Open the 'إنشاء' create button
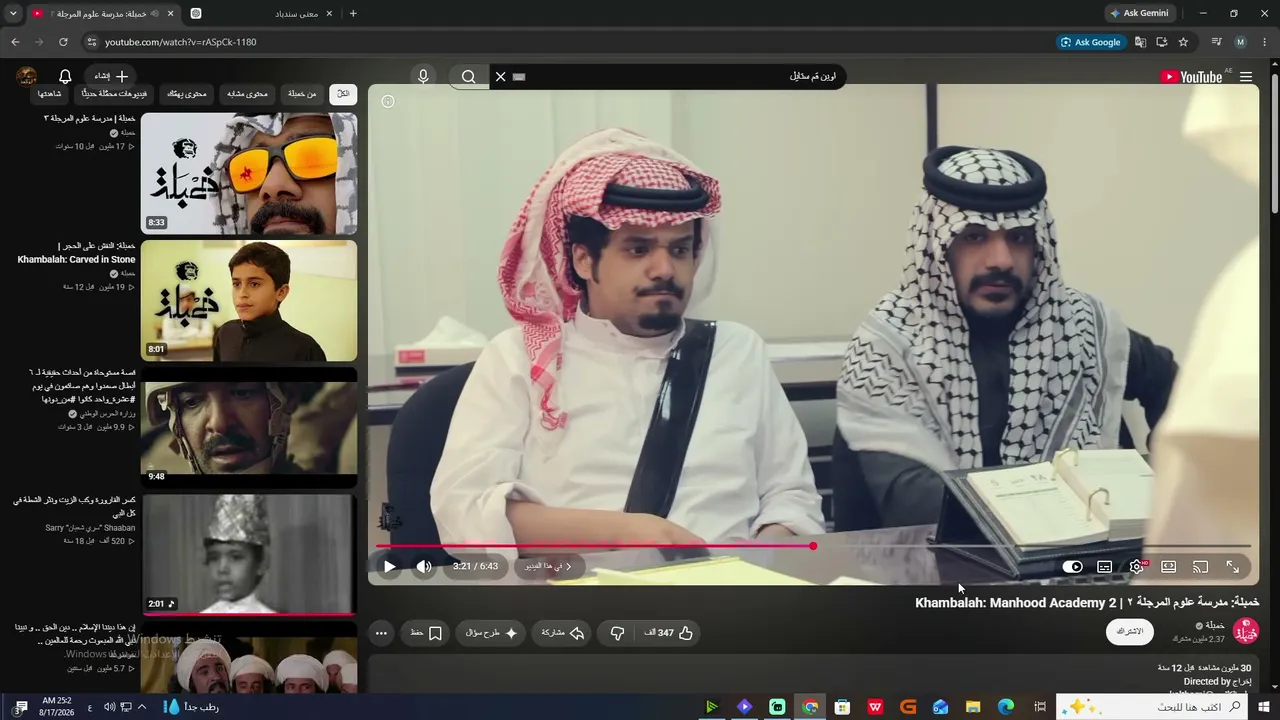The height and width of the screenshot is (720, 1280). coord(111,76)
